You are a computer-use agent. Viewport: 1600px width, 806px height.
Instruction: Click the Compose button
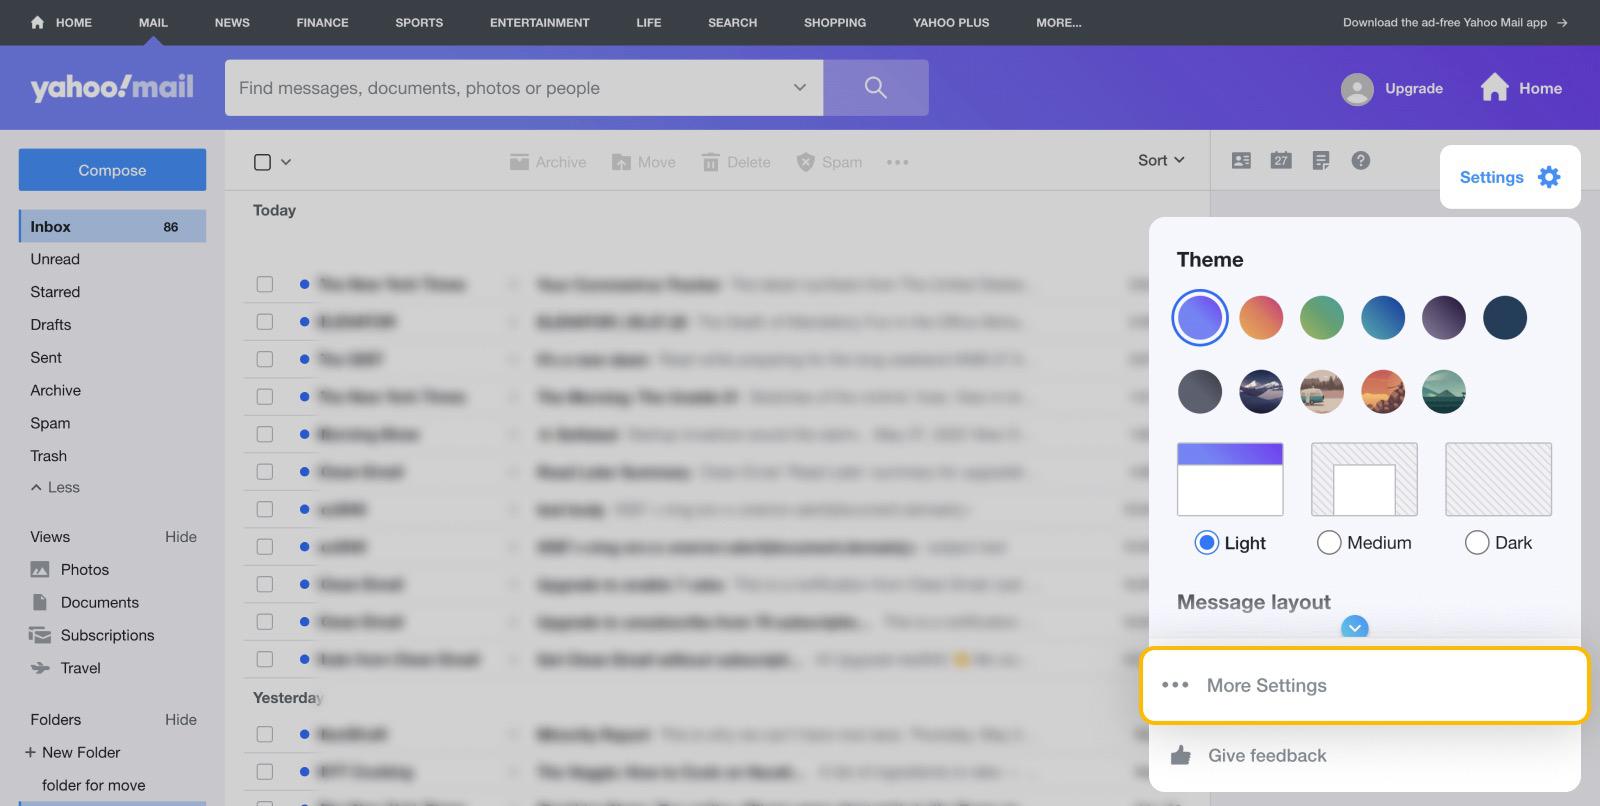click(112, 170)
